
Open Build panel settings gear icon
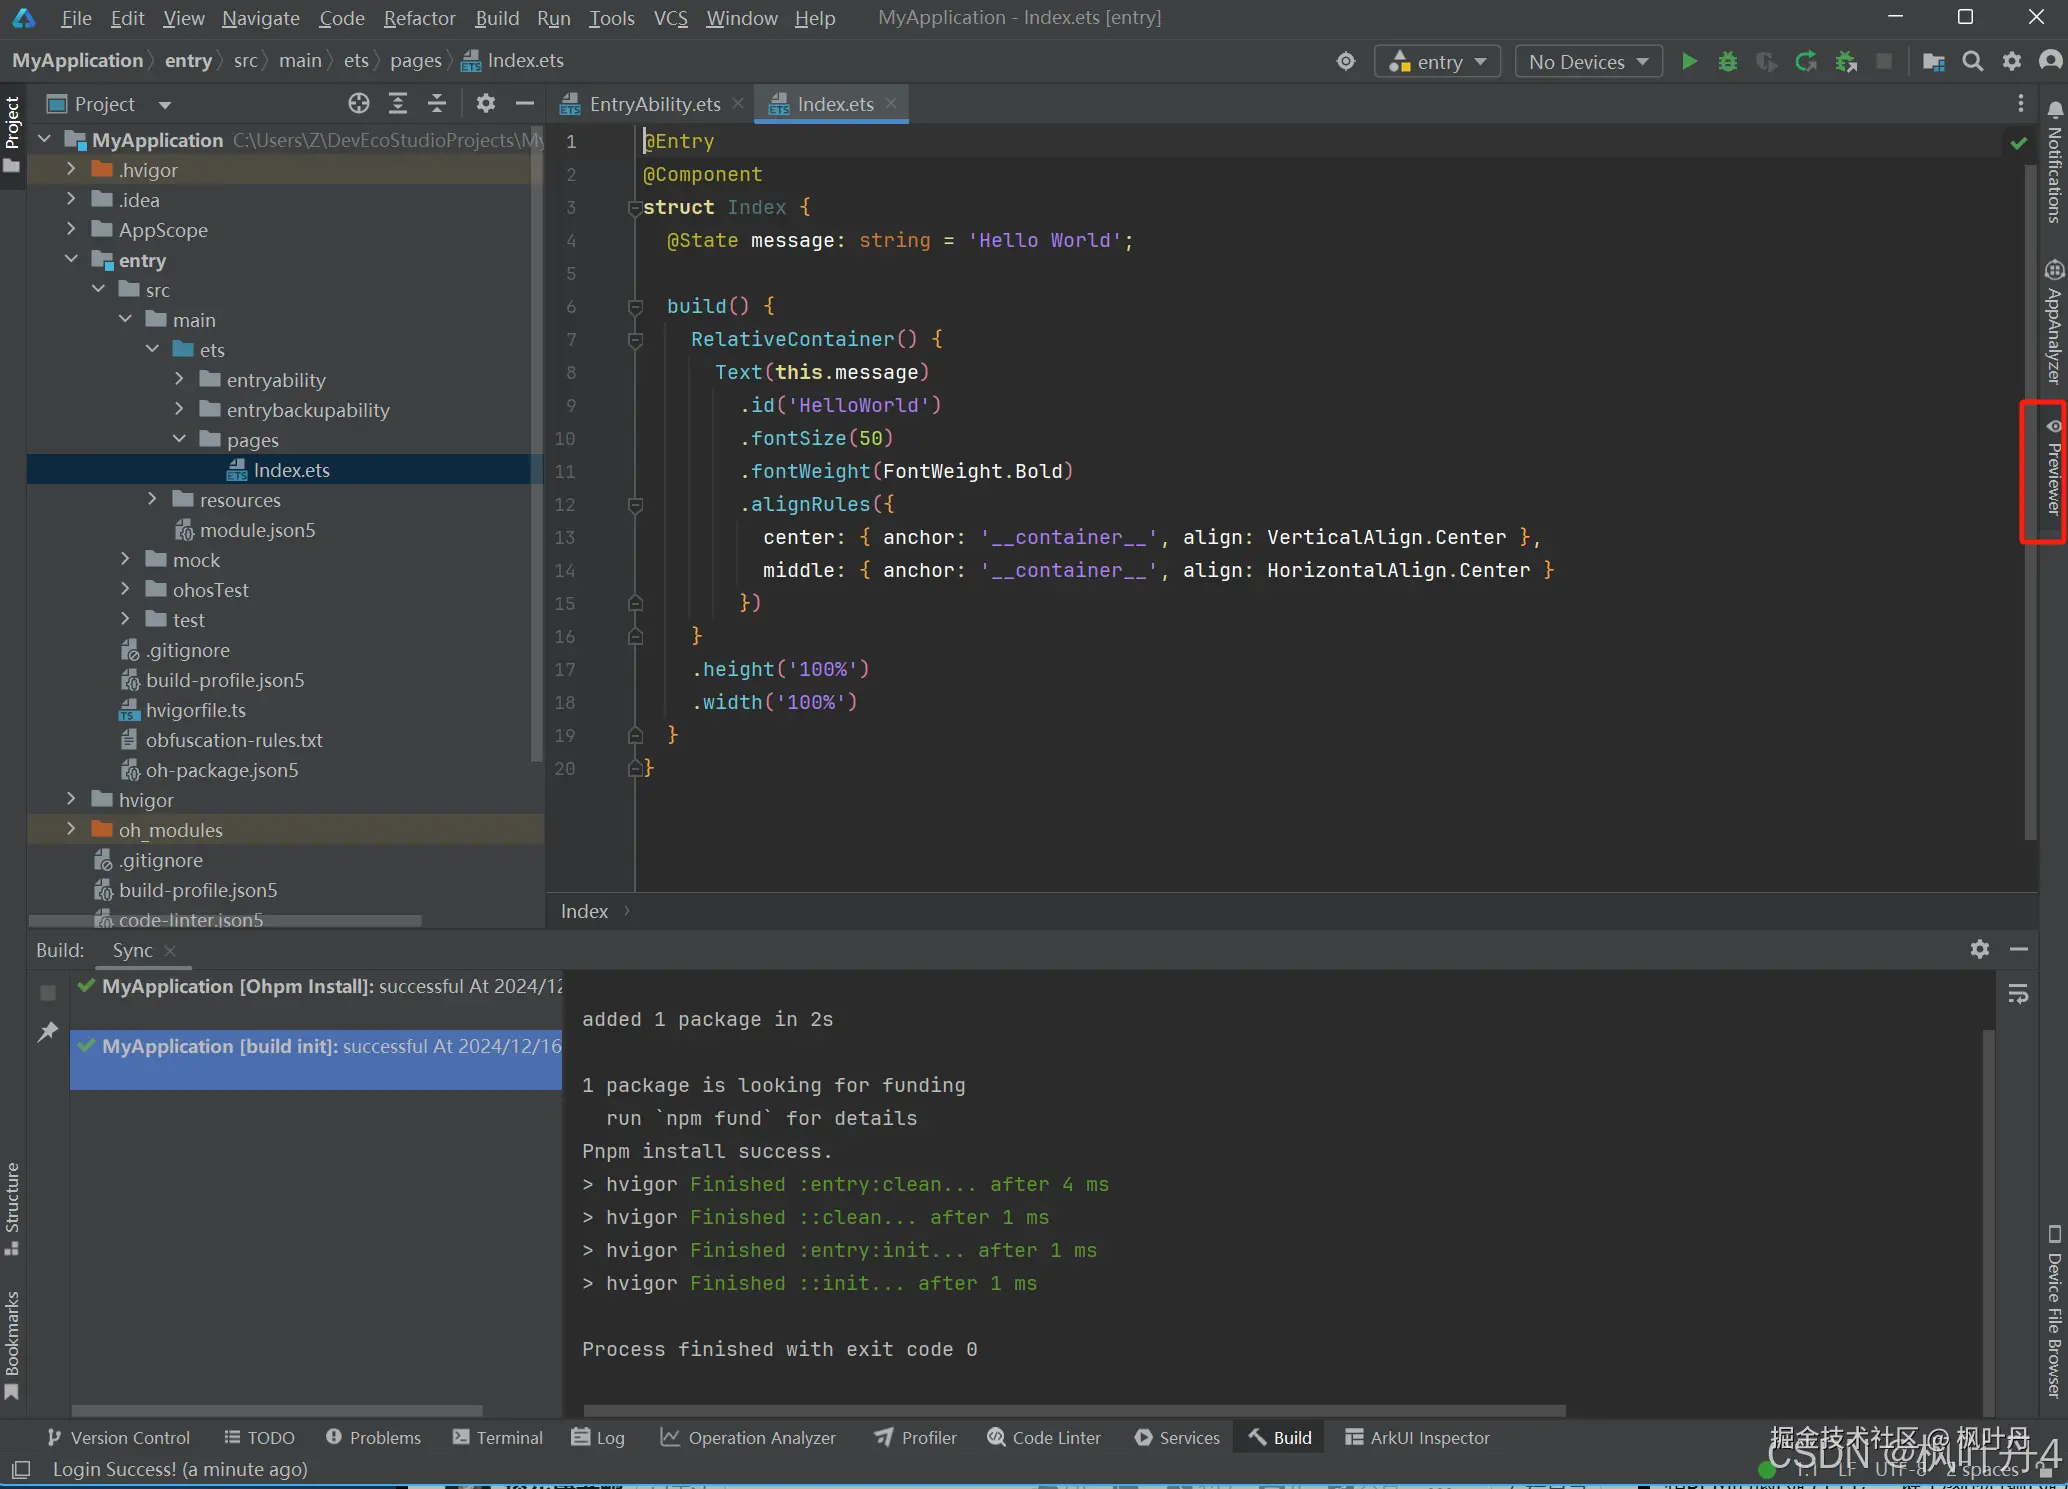[x=1979, y=949]
